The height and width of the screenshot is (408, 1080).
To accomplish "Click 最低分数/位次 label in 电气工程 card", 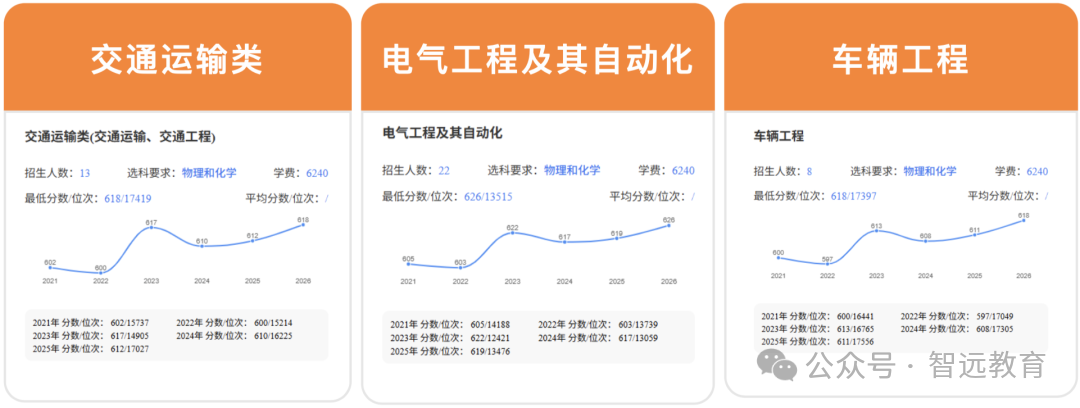I will pos(421,196).
